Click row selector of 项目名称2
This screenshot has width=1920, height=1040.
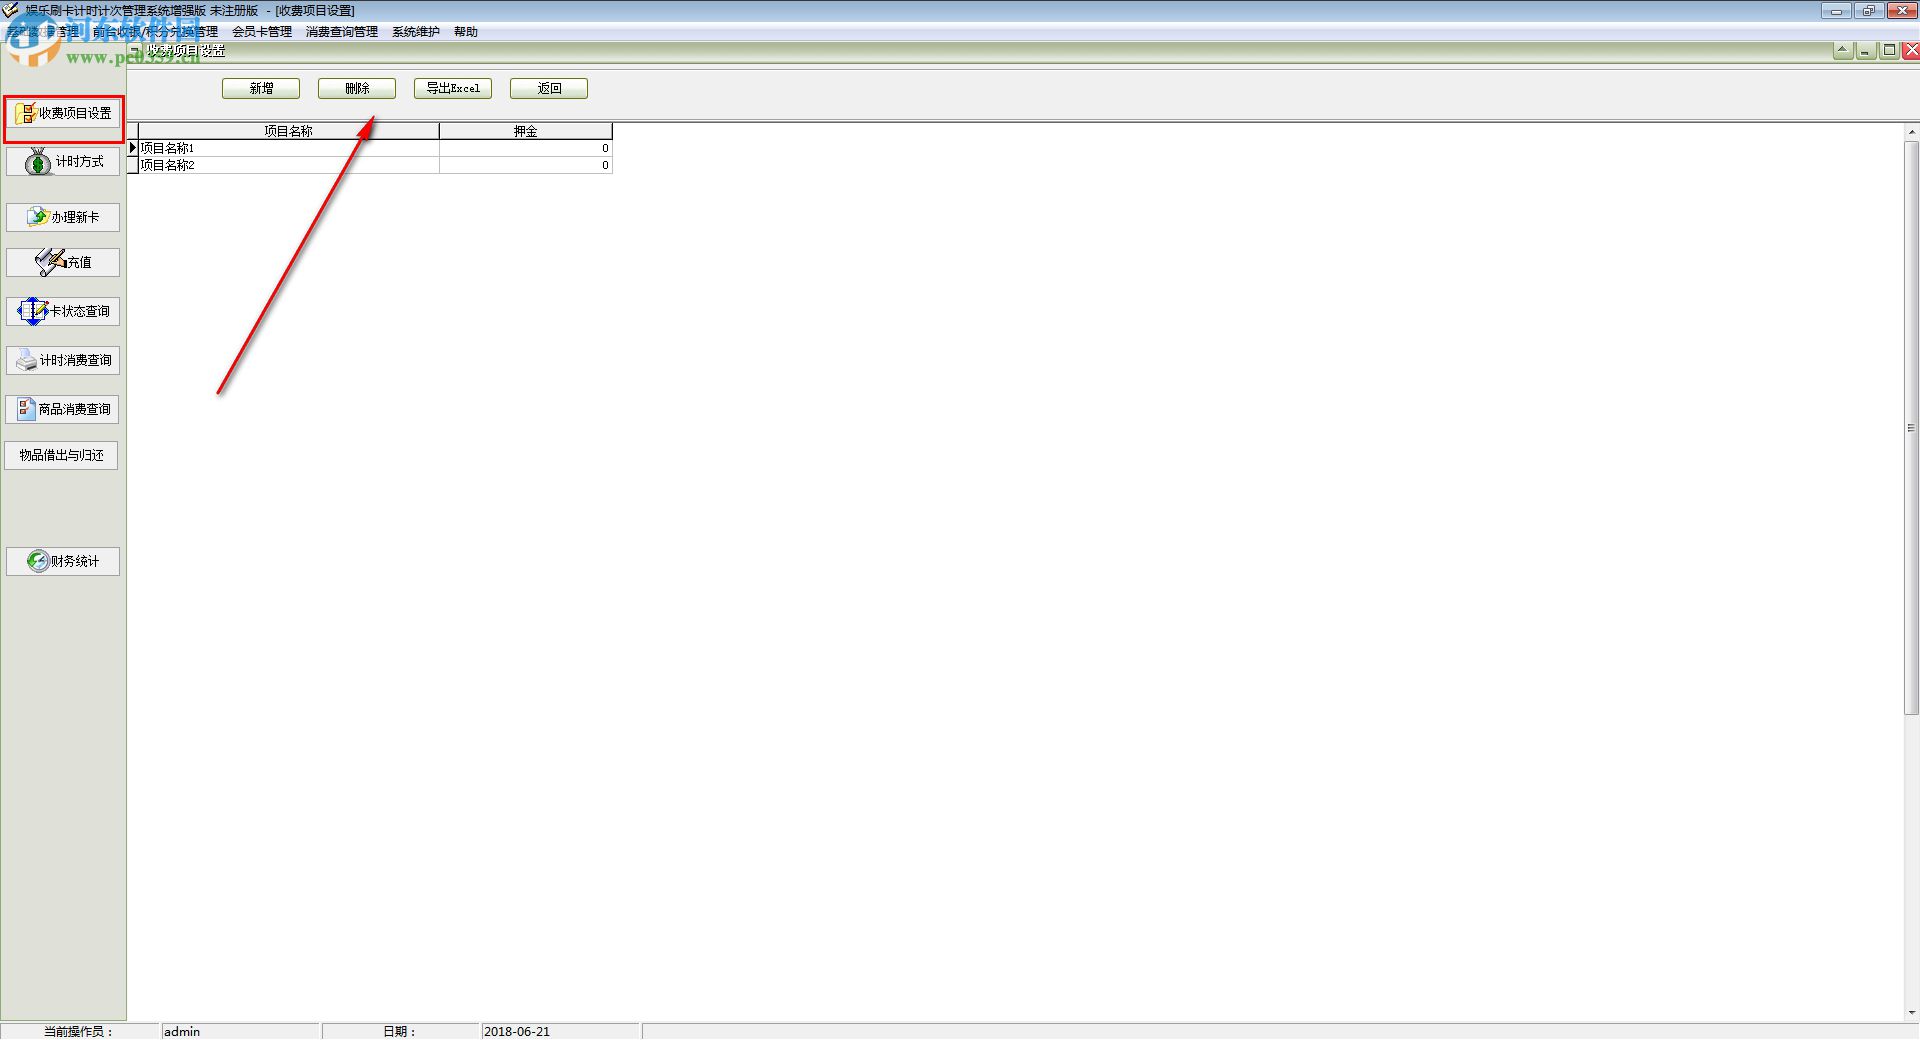click(133, 165)
